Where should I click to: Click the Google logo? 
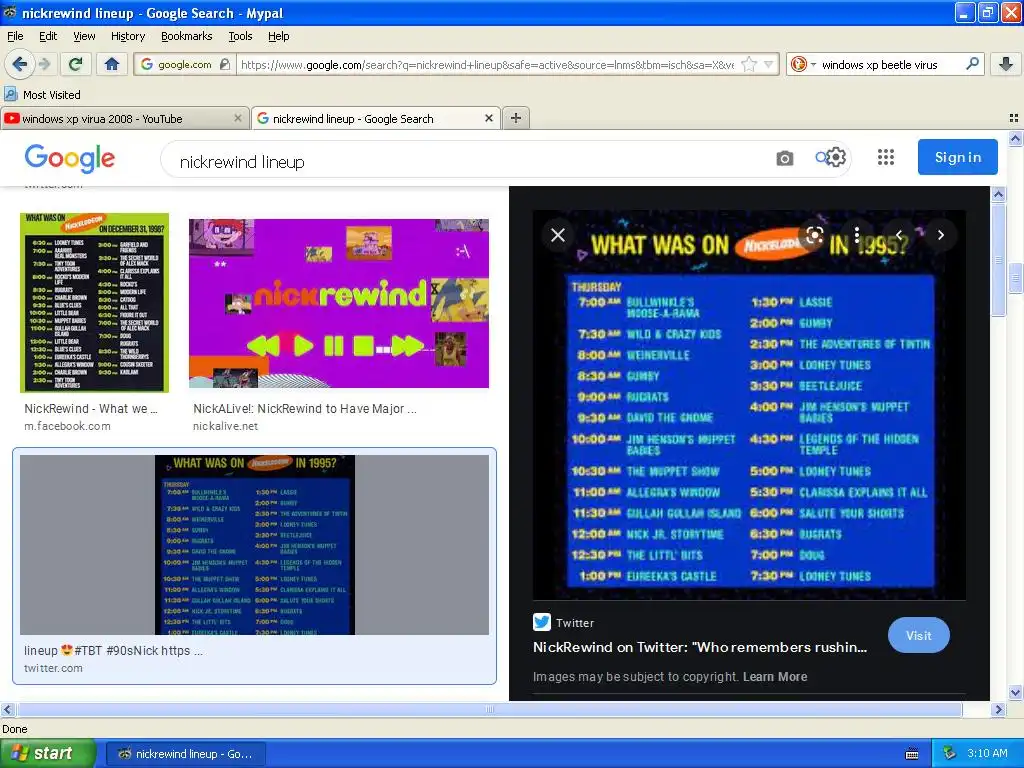70,158
